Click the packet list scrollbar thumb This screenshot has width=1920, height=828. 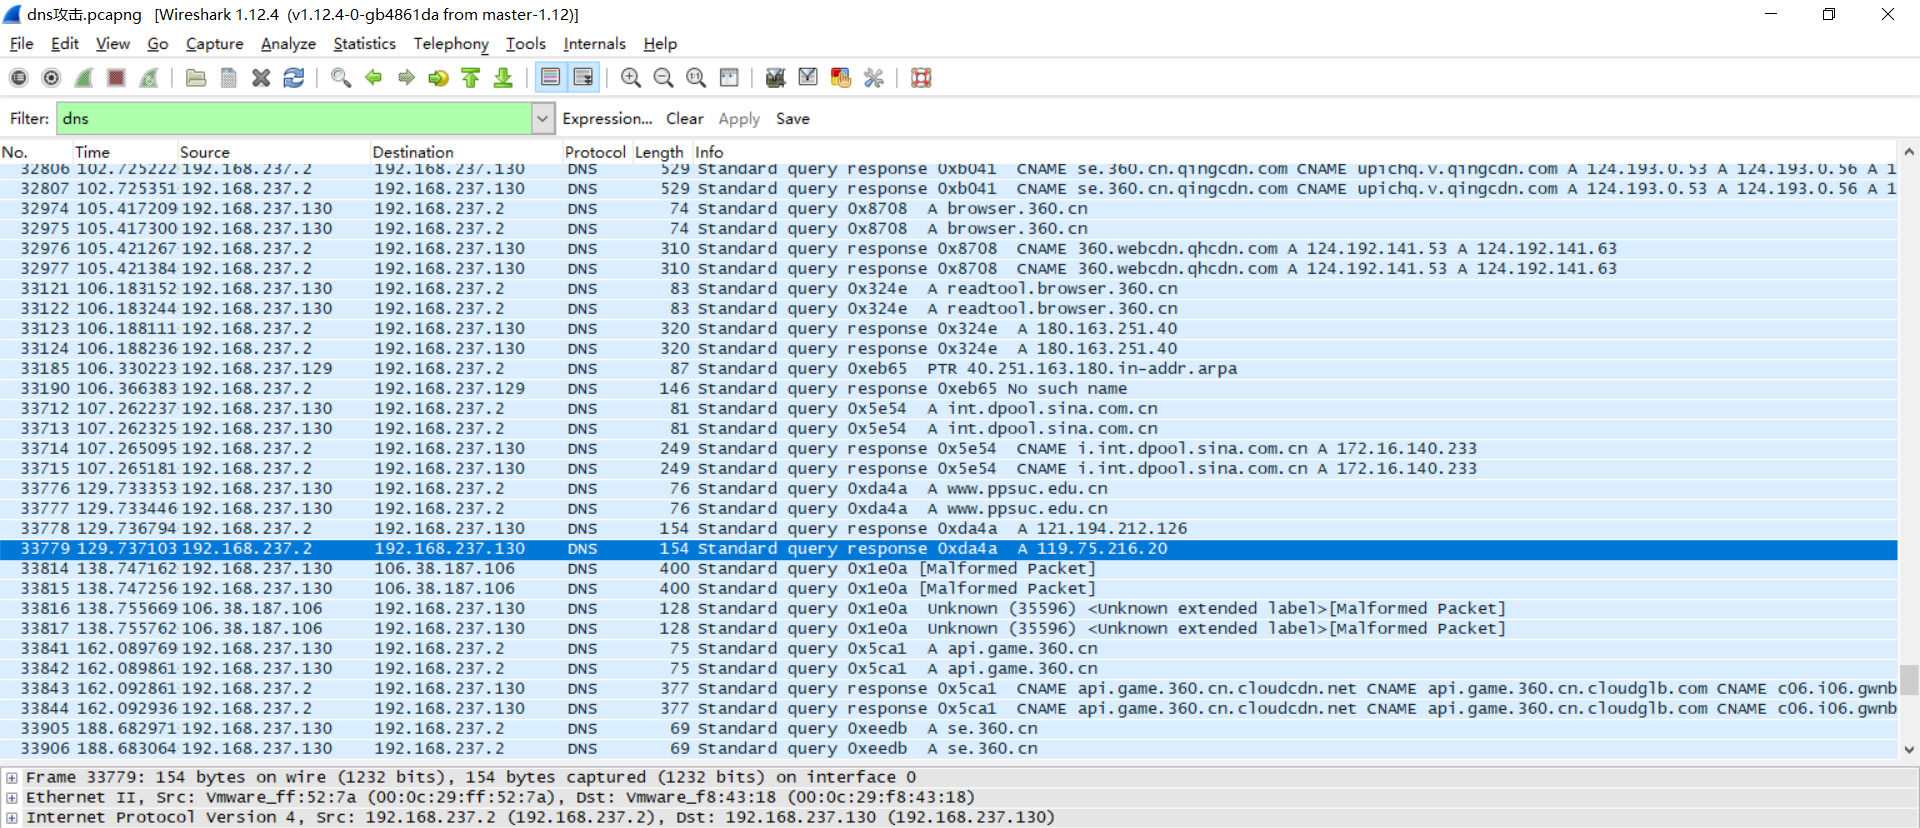[x=1909, y=680]
